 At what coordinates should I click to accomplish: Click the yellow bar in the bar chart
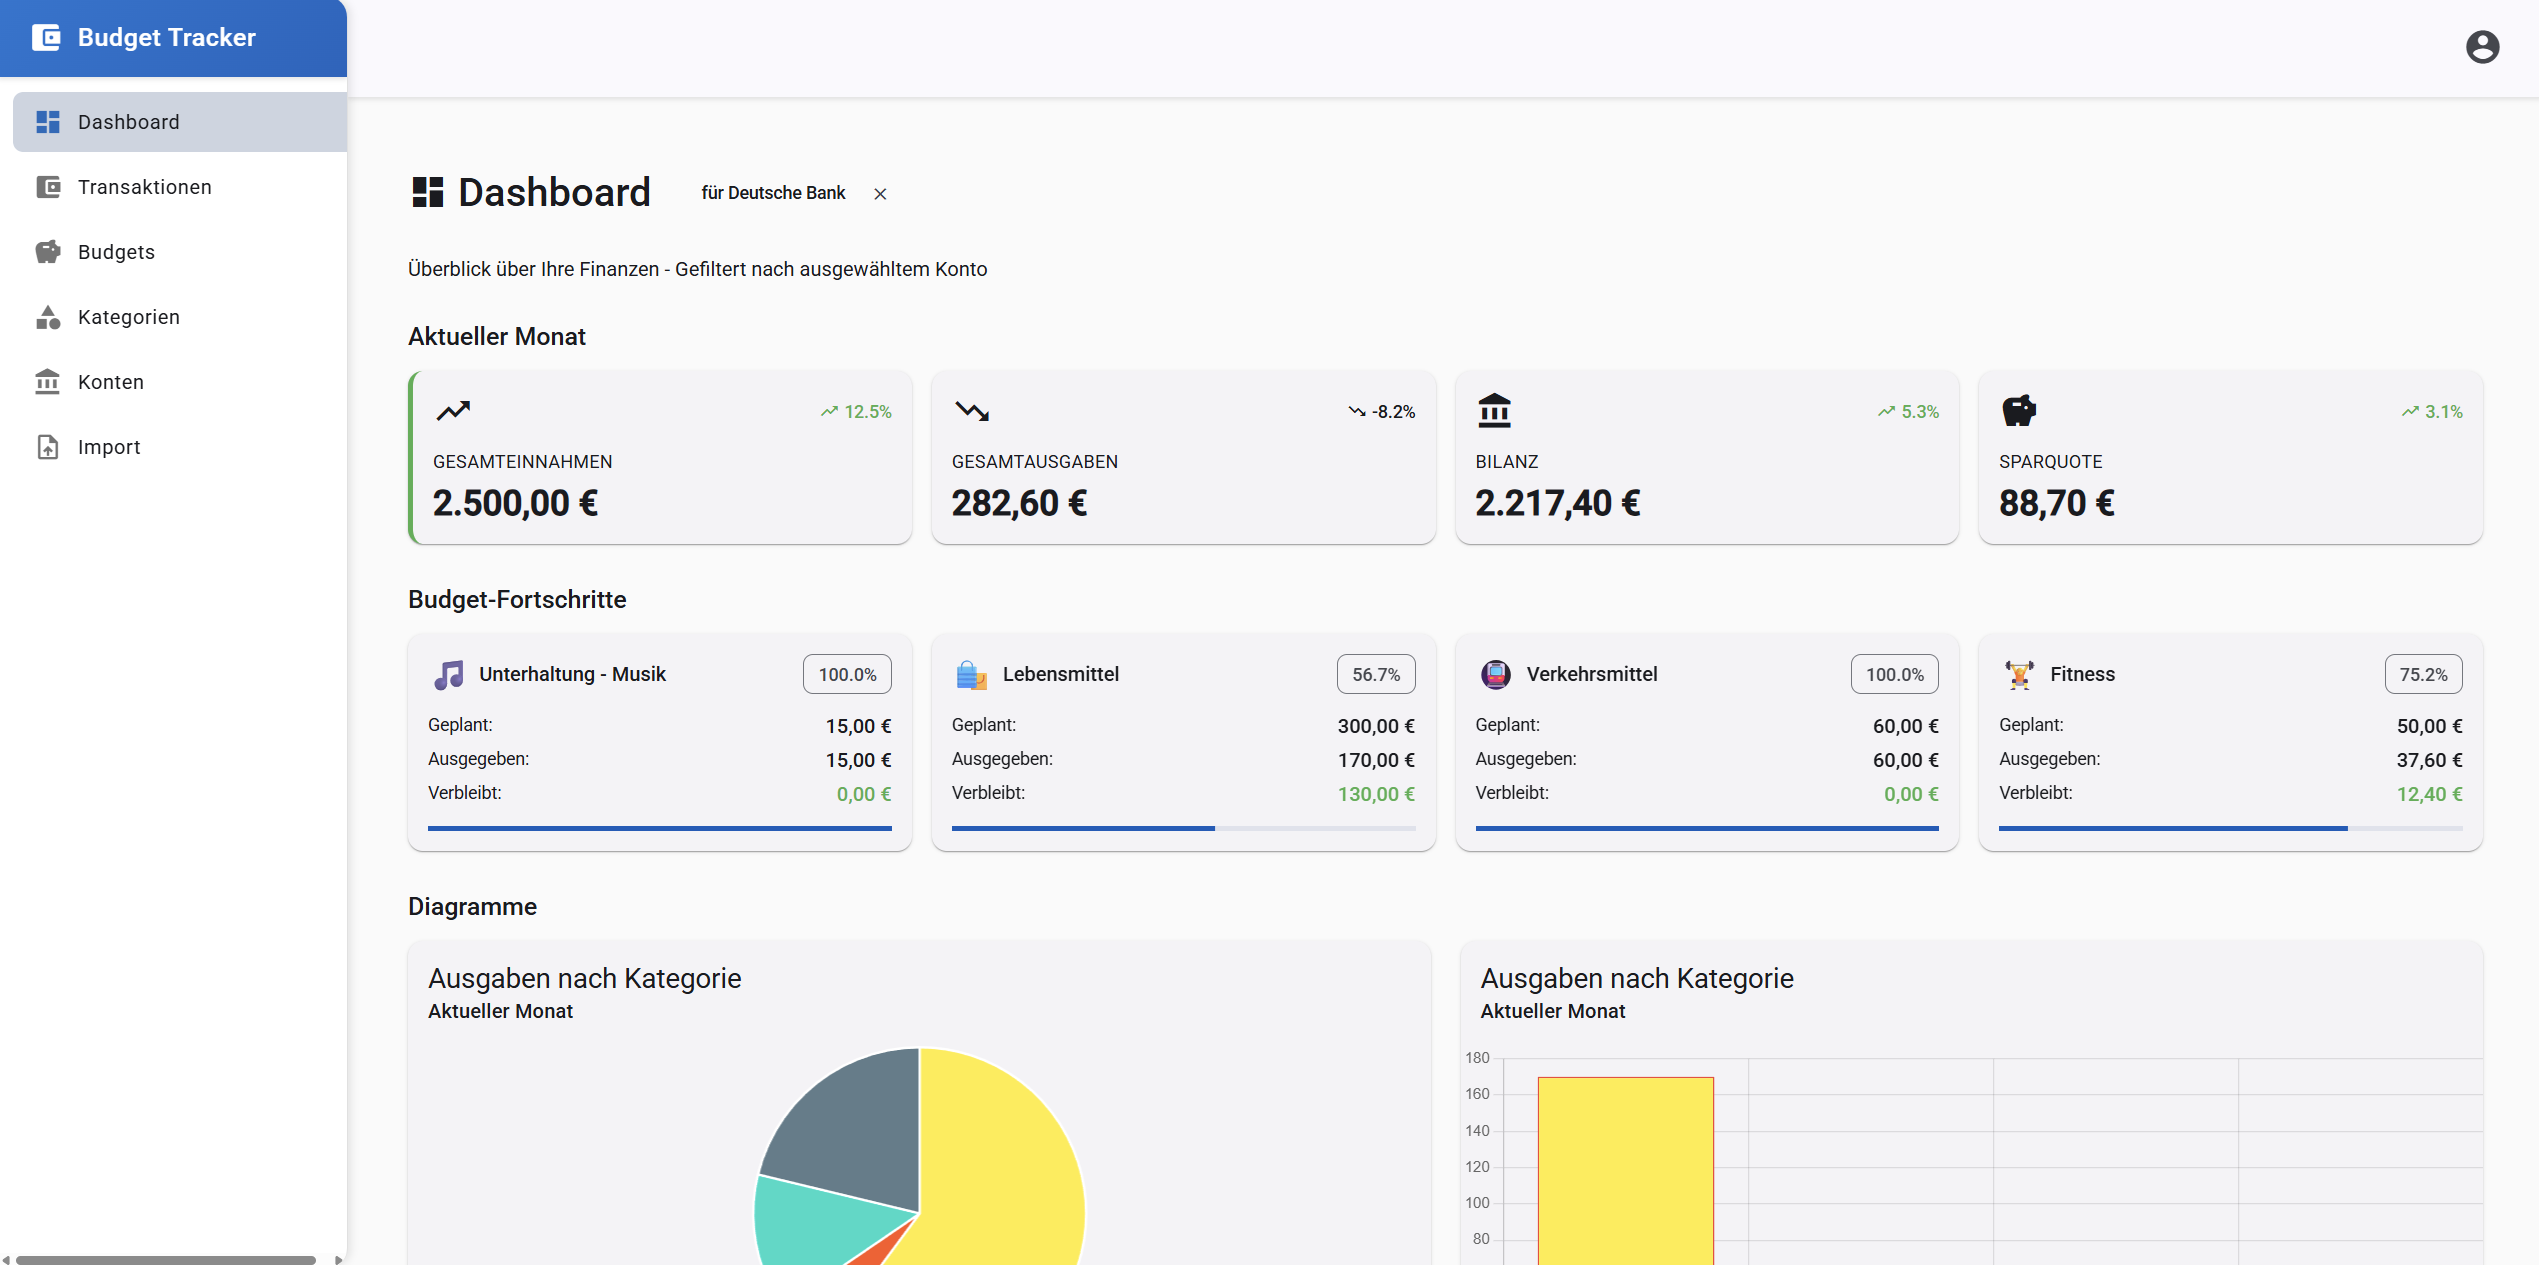1625,1170
